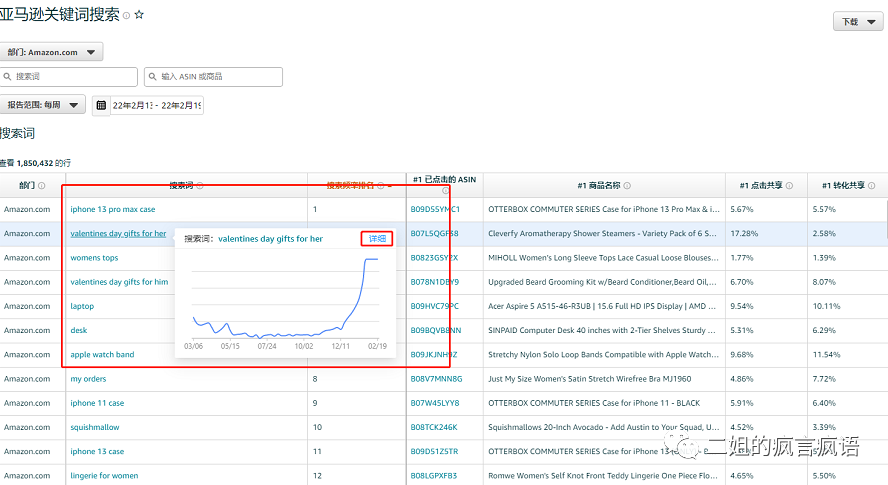Open ASIN link B08V7MNN8G
Image resolution: width=888 pixels, height=485 pixels.
[436, 379]
